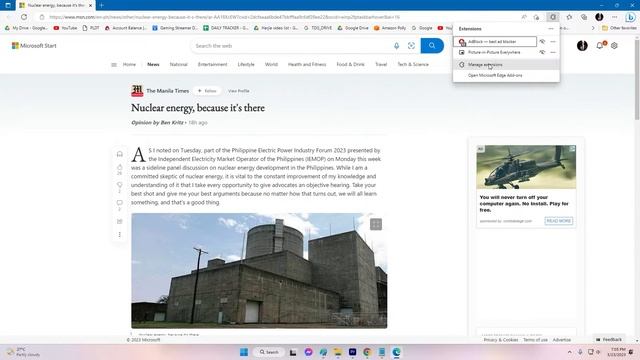
Task: Click the nuclear plant article photo
Action: coord(259,270)
